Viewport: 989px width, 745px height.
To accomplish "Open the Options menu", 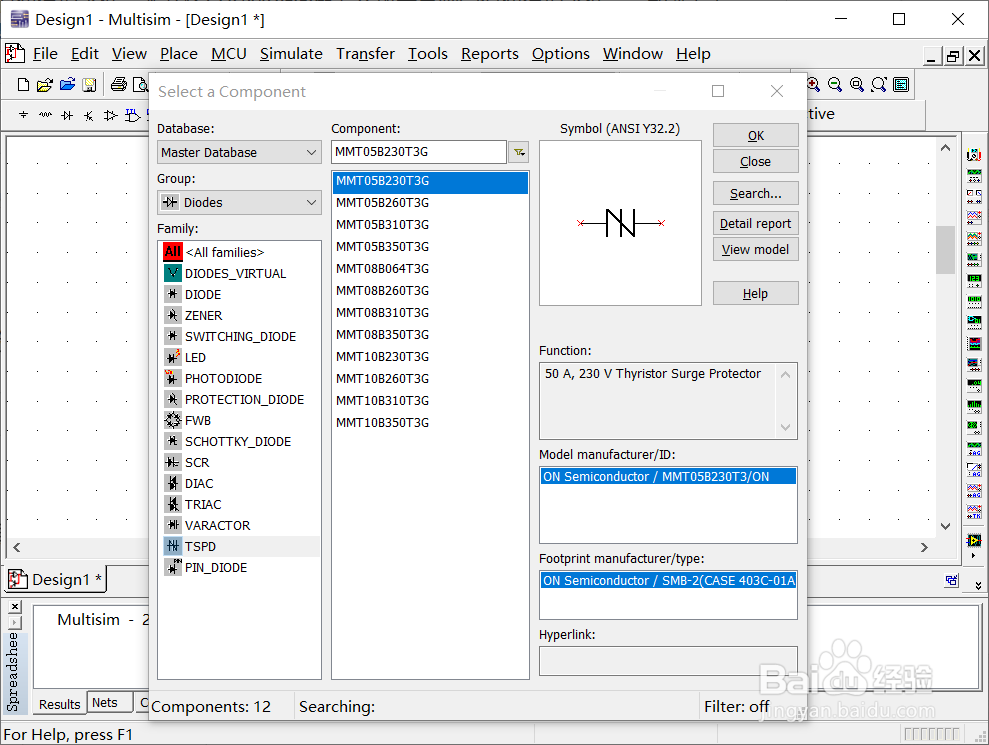I will tap(560, 54).
